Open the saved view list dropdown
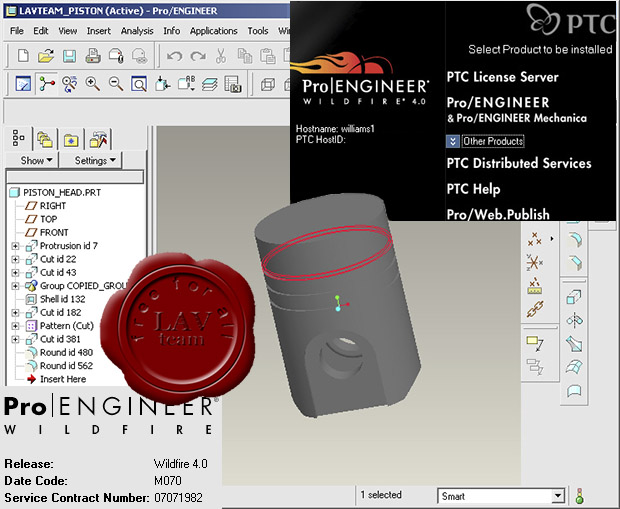The width and height of the screenshot is (620, 509). pos(186,84)
